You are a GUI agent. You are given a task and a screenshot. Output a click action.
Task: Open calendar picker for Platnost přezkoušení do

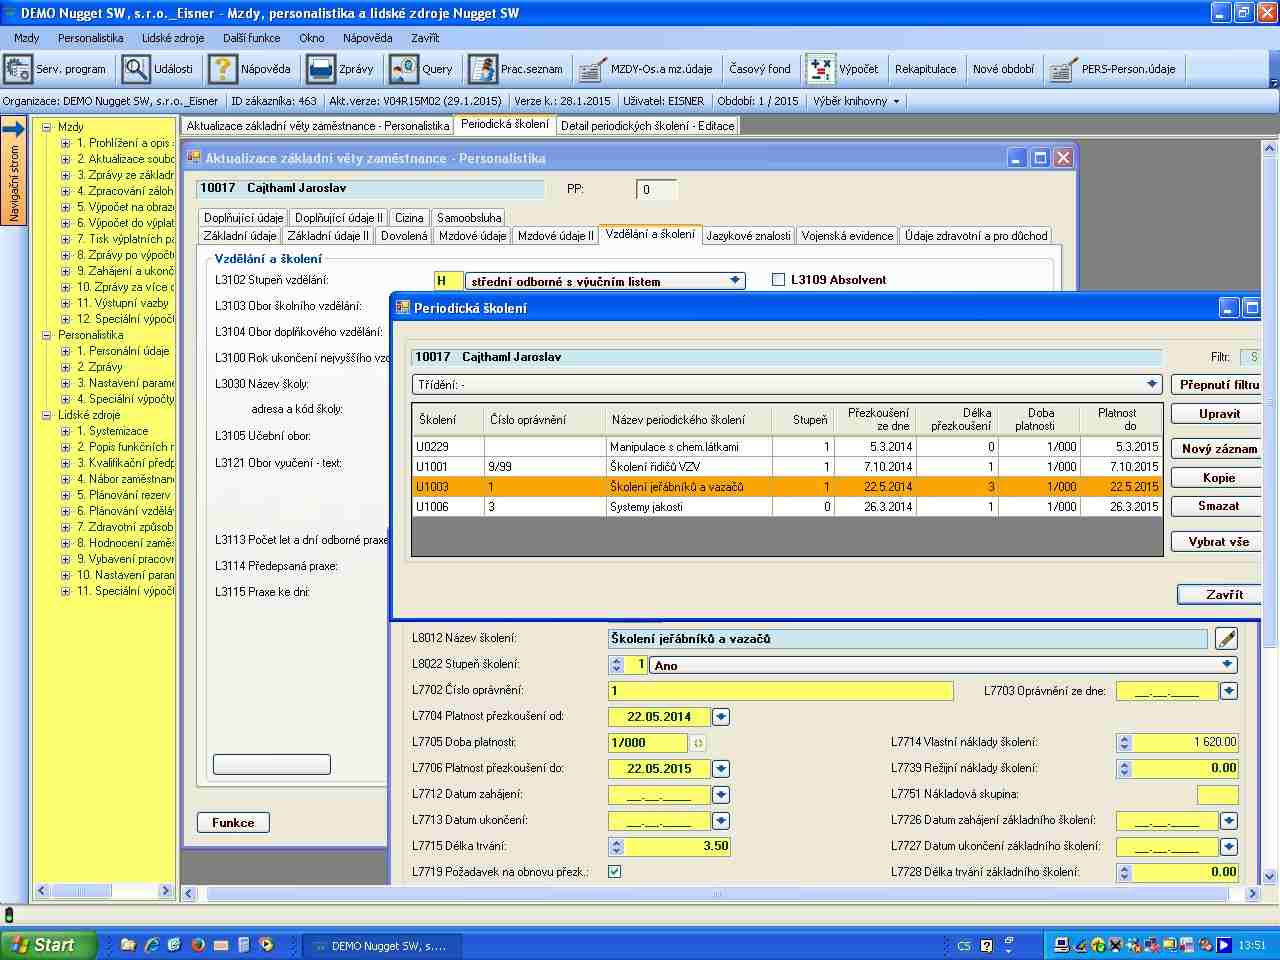[721, 768]
